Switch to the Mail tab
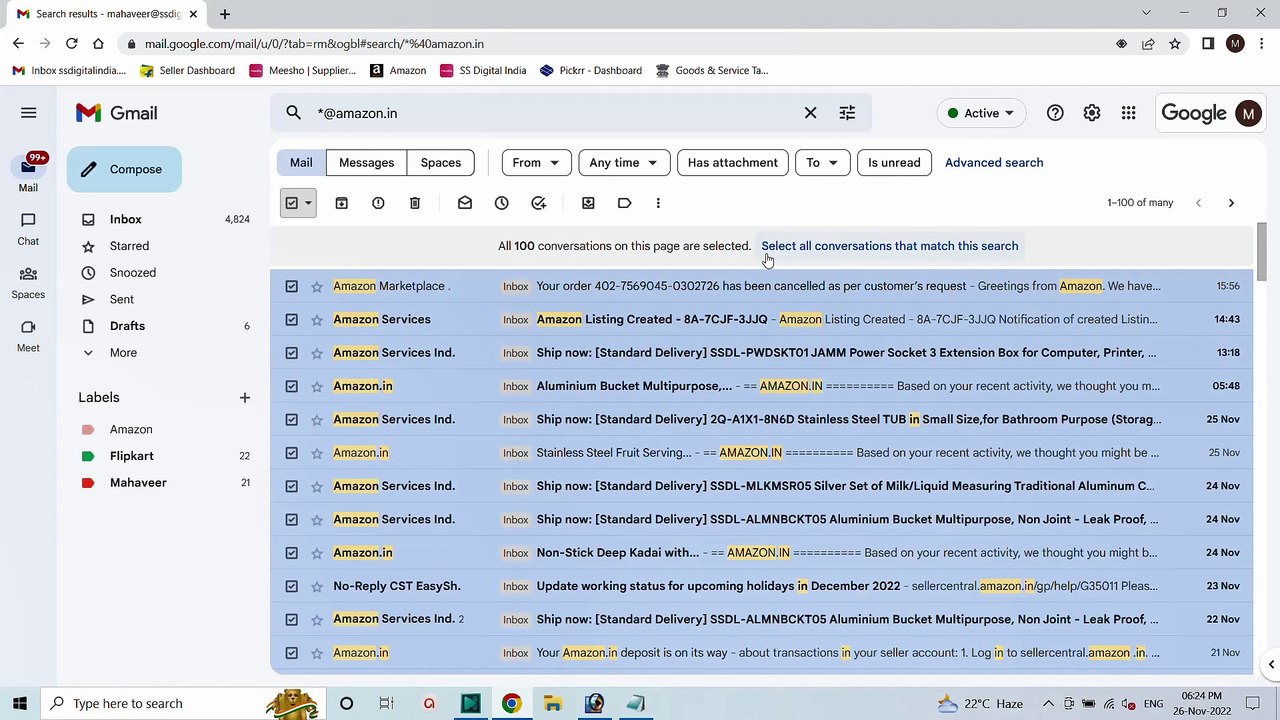Viewport: 1280px width, 720px height. point(301,163)
